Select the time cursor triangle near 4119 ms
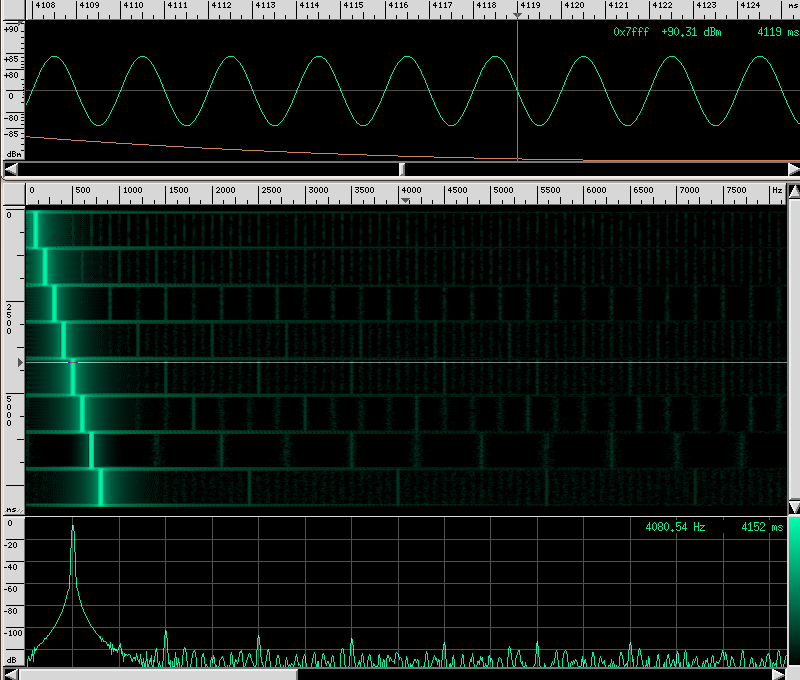 coord(517,16)
